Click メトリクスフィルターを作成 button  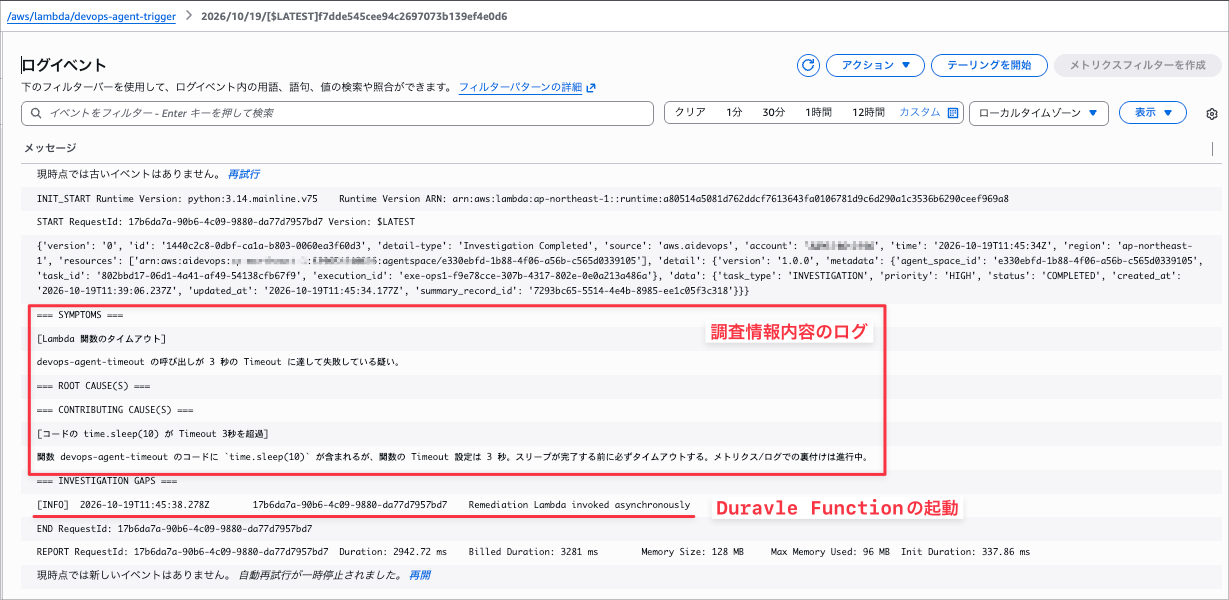pyautogui.click(x=1137, y=65)
